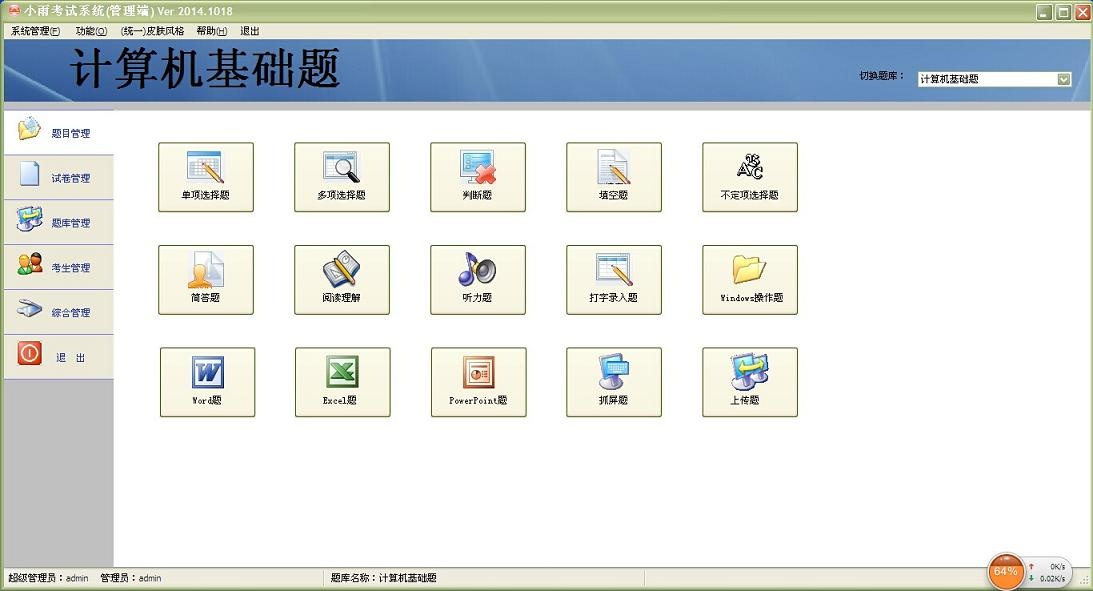Viewport: 1093px width, 591px height.
Task: Open the 系统管理(F) menu
Action: pyautogui.click(x=36, y=31)
